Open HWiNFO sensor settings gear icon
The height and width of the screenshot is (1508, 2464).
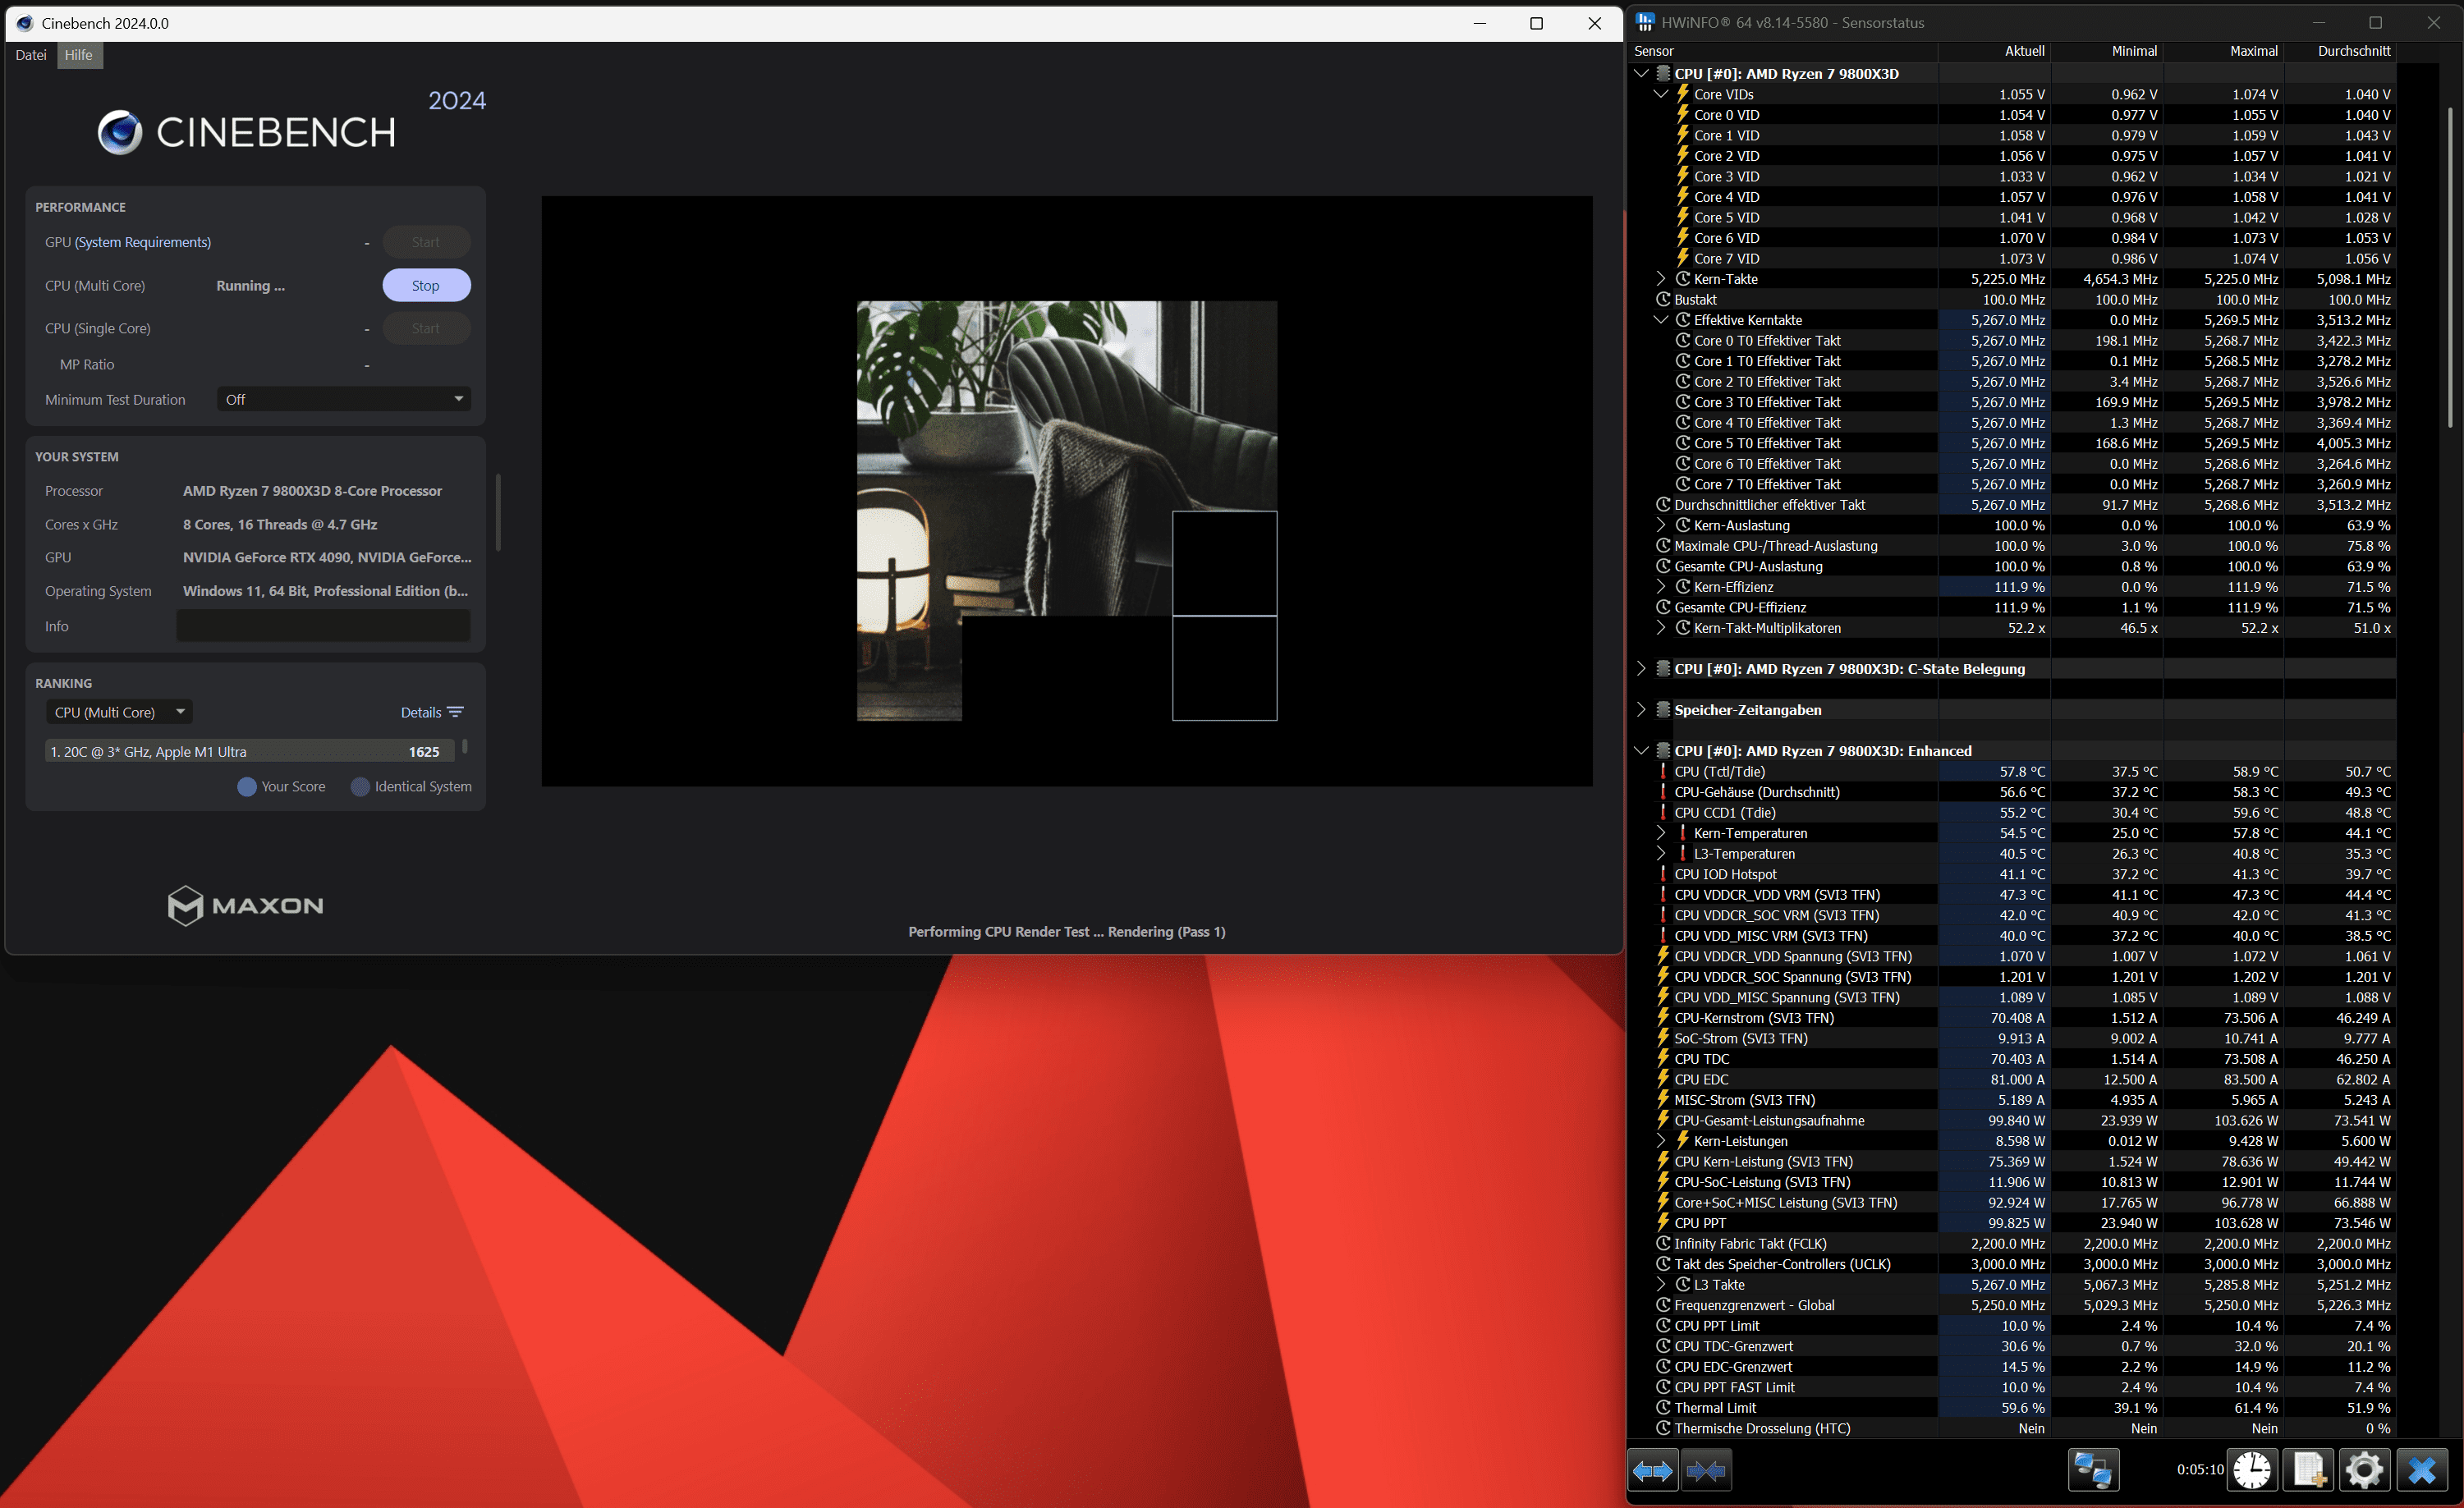2364,1470
